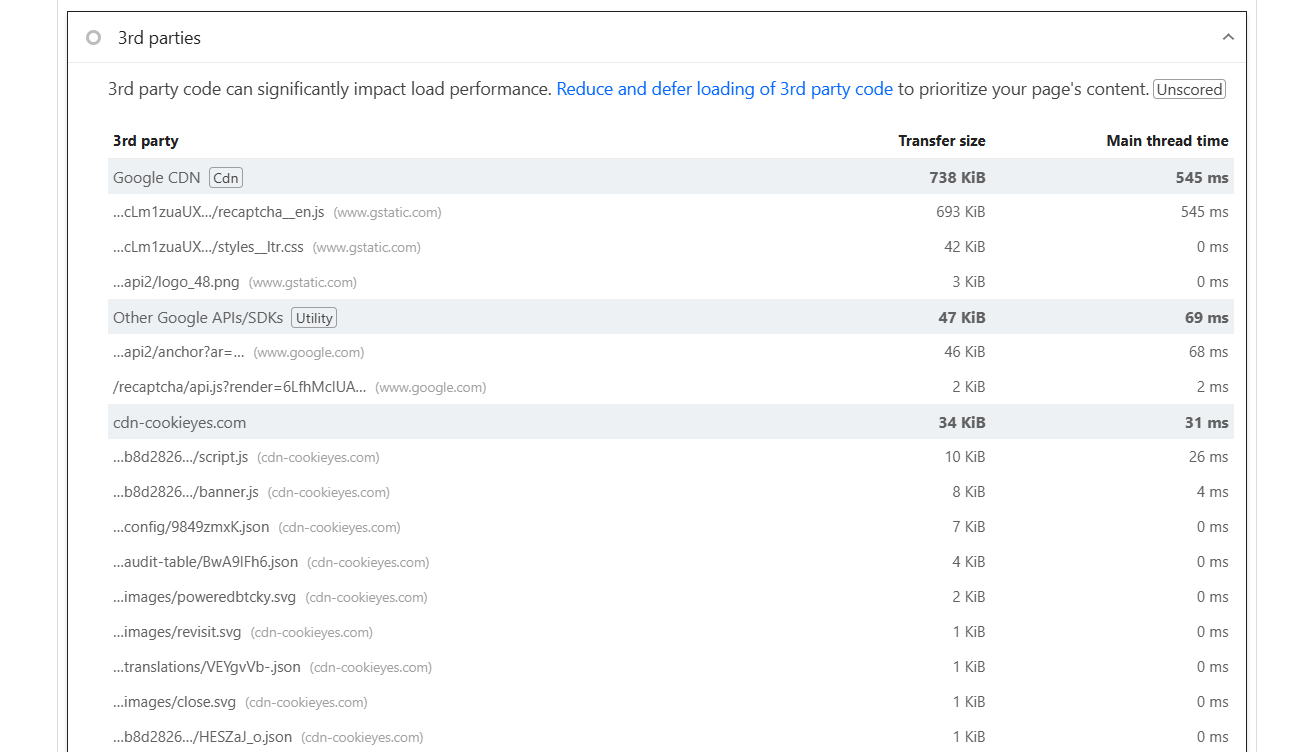Open the api2/logo_48.png resource link

pos(176,282)
